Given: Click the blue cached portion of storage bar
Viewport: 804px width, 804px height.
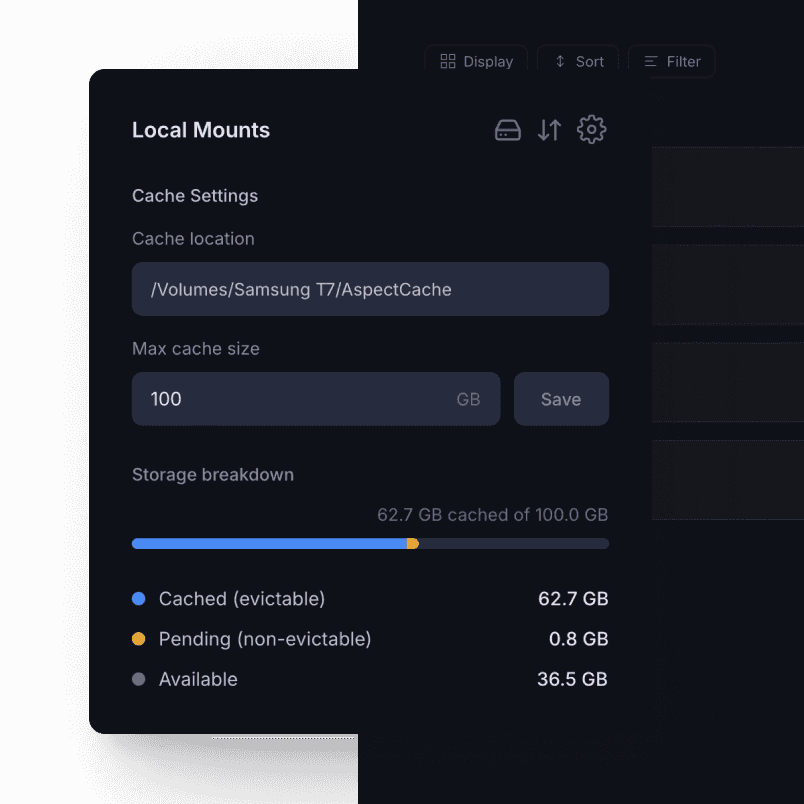Looking at the screenshot, I should pos(268,544).
